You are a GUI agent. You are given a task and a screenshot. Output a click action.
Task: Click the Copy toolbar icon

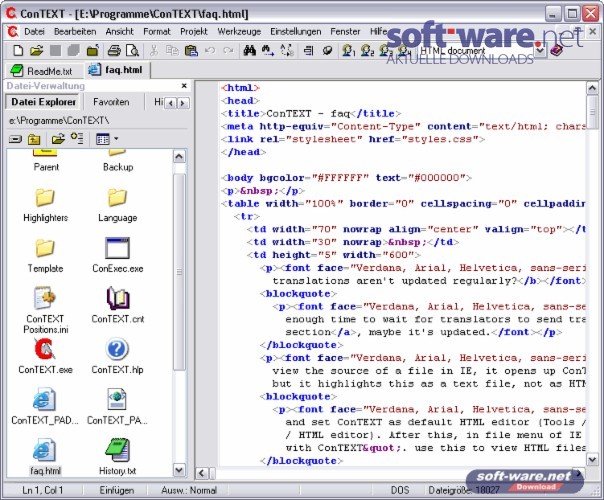click(172, 50)
